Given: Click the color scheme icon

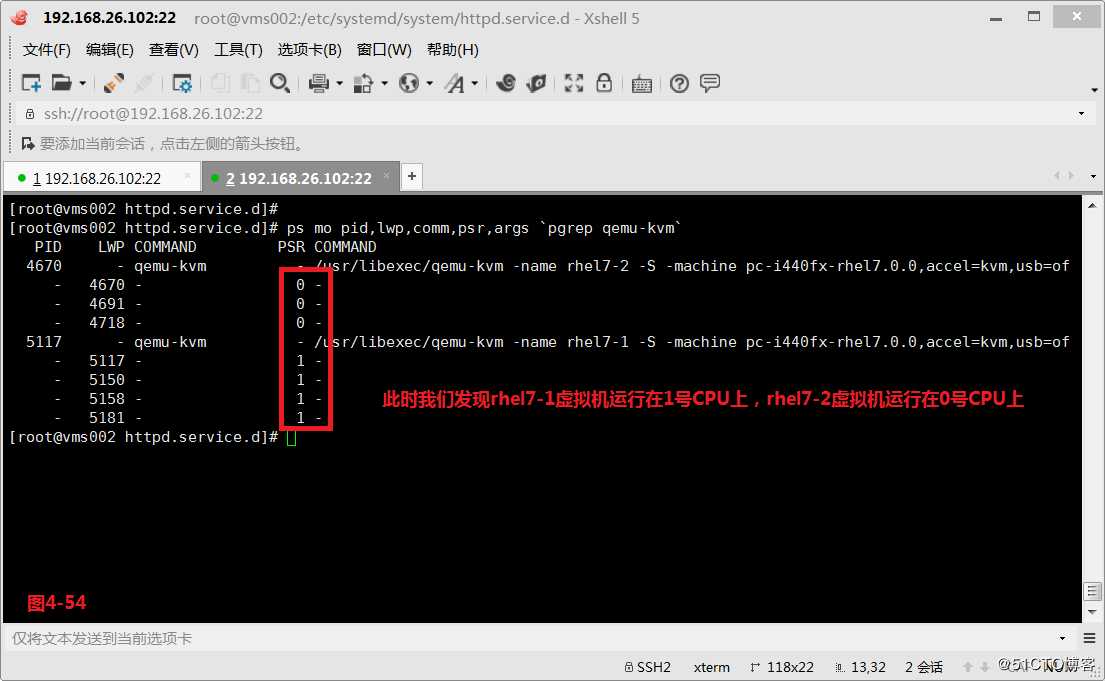Looking at the screenshot, I should [363, 83].
